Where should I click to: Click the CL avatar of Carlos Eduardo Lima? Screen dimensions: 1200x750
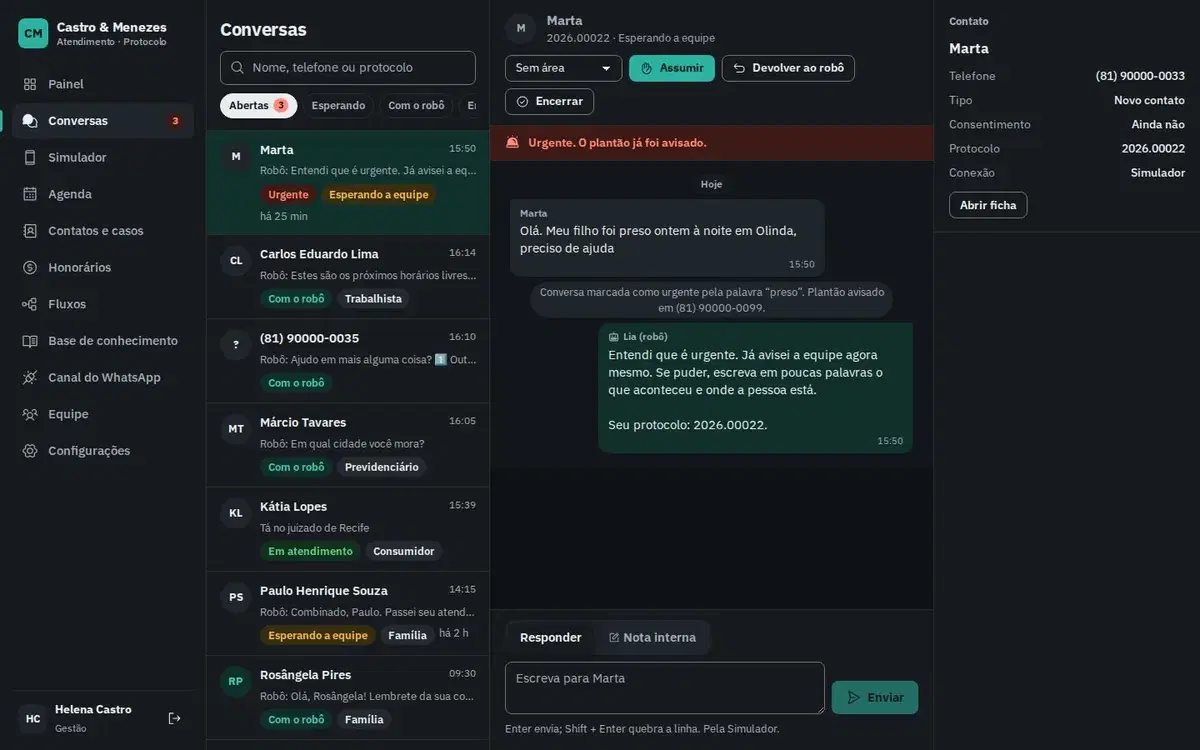[x=236, y=261]
